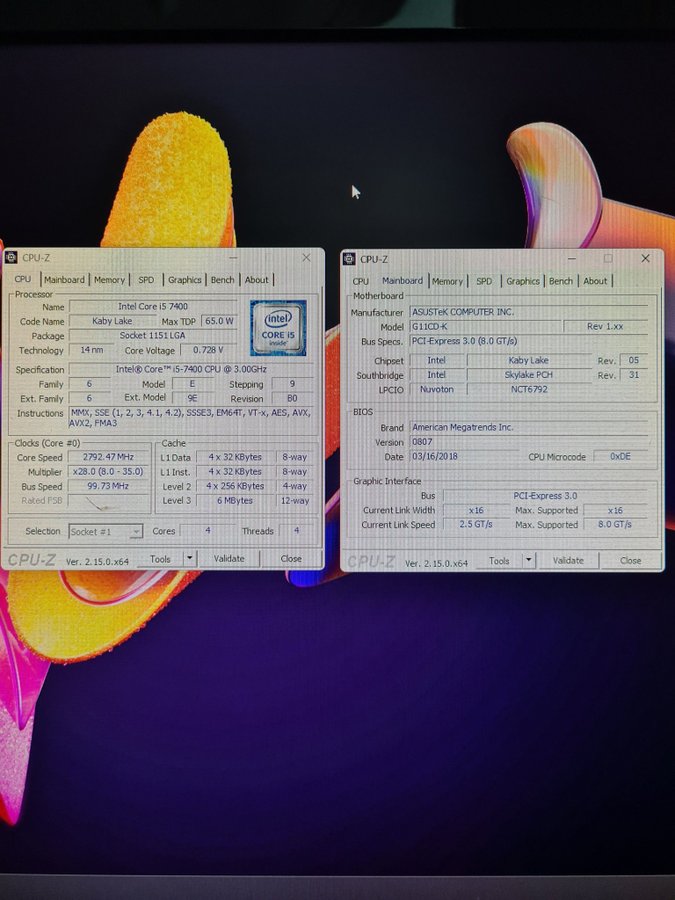Click the Threads value field
The width and height of the screenshot is (675, 900).
296,531
